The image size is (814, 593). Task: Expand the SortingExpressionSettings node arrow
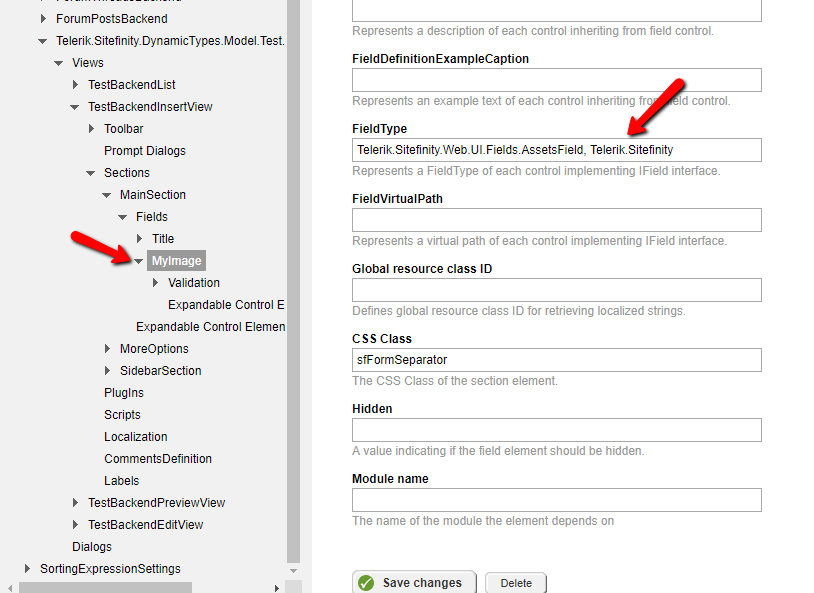(28, 569)
